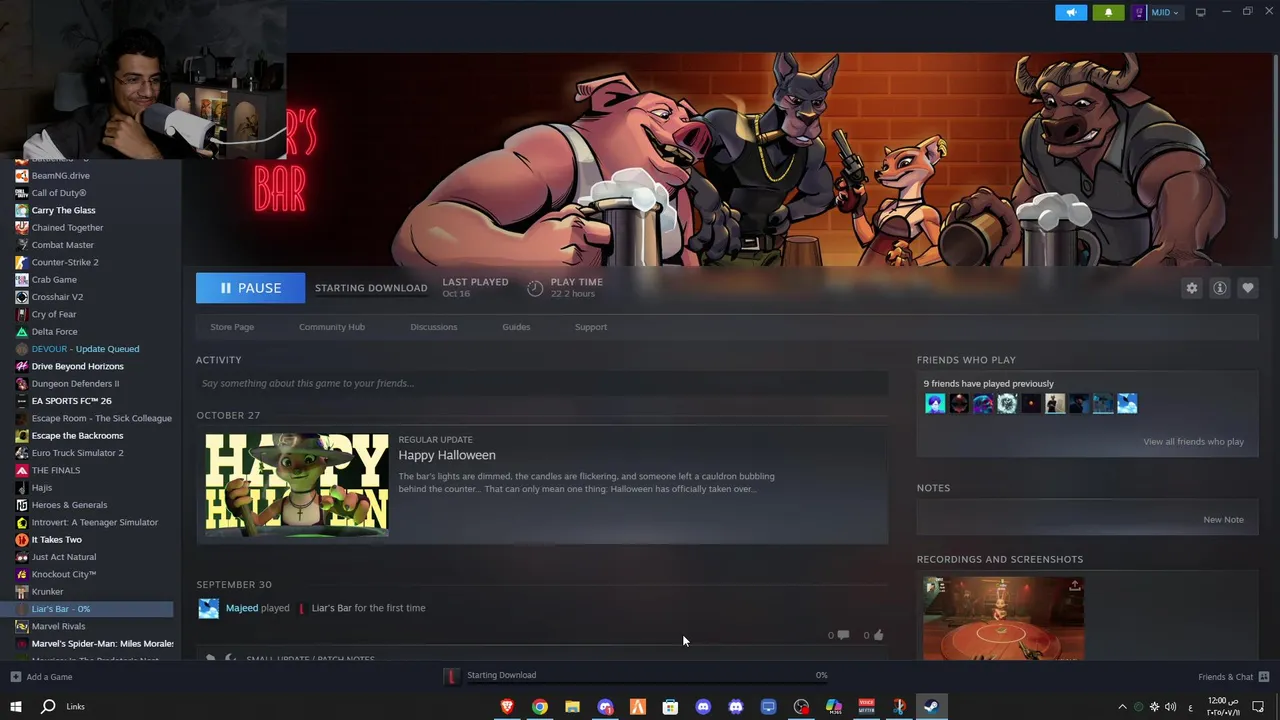This screenshot has width=1280, height=720.
Task: Expand MJID account dropdown
Action: pyautogui.click(x=1166, y=12)
